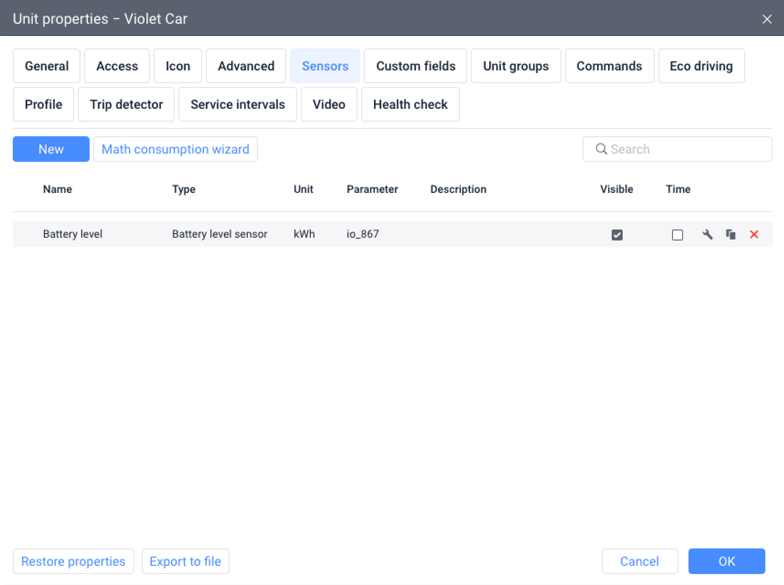The height and width of the screenshot is (585, 784).
Task: Select the Custom fields tab
Action: (x=416, y=66)
